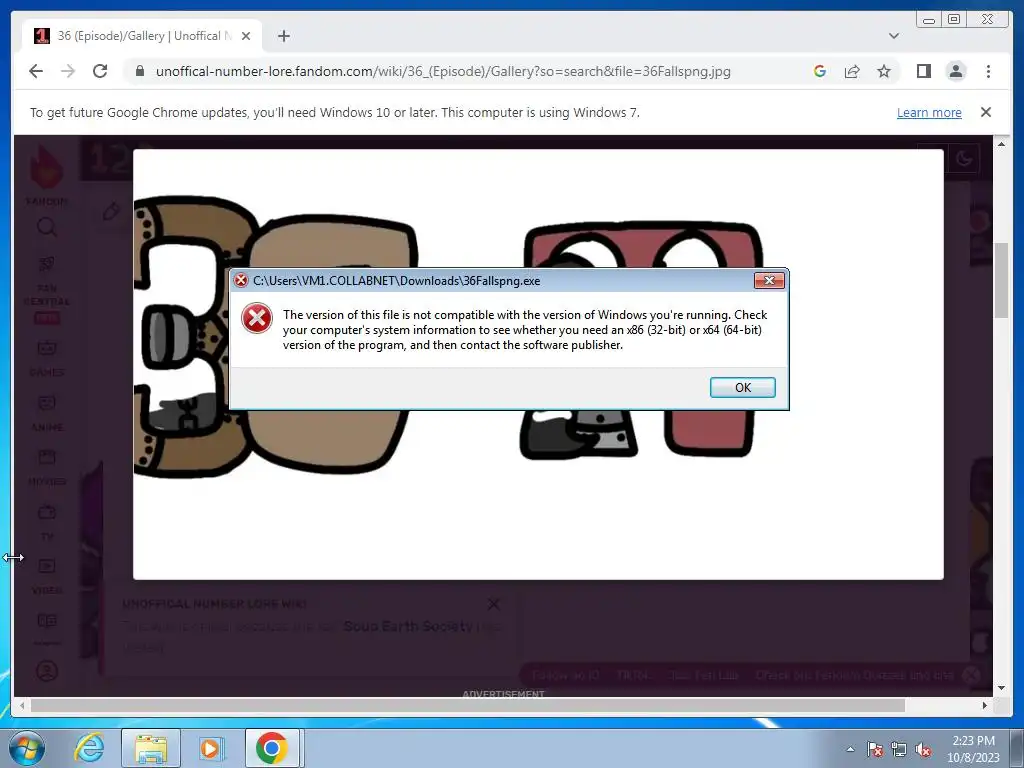
Task: Open Movies section in sidebar
Action: (x=46, y=468)
